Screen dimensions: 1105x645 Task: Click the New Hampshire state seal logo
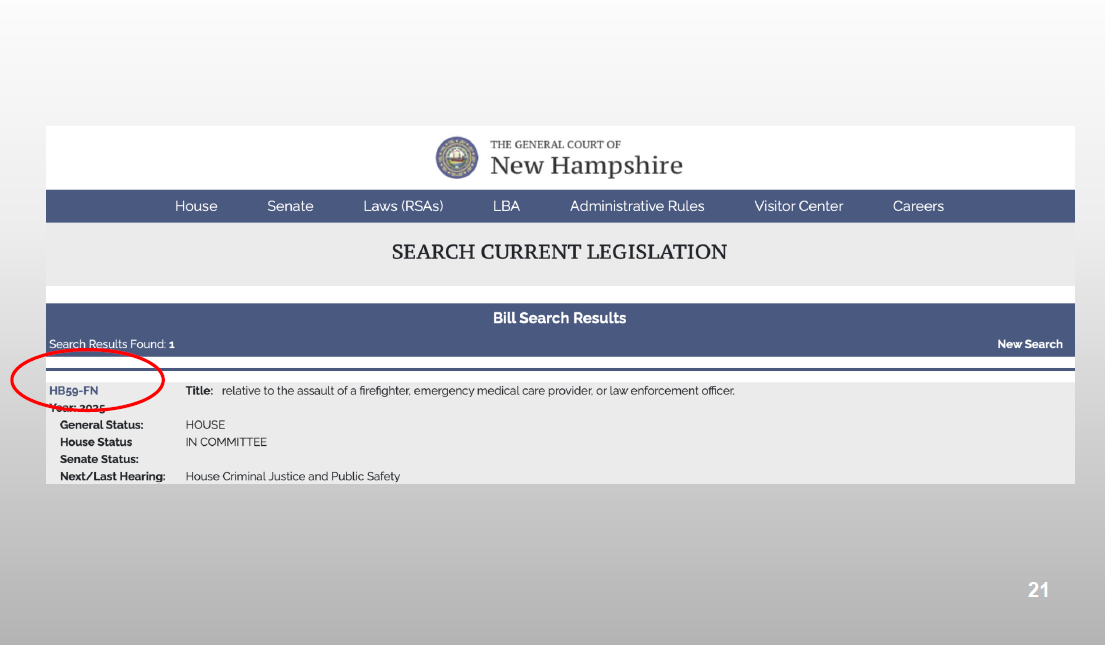point(457,158)
